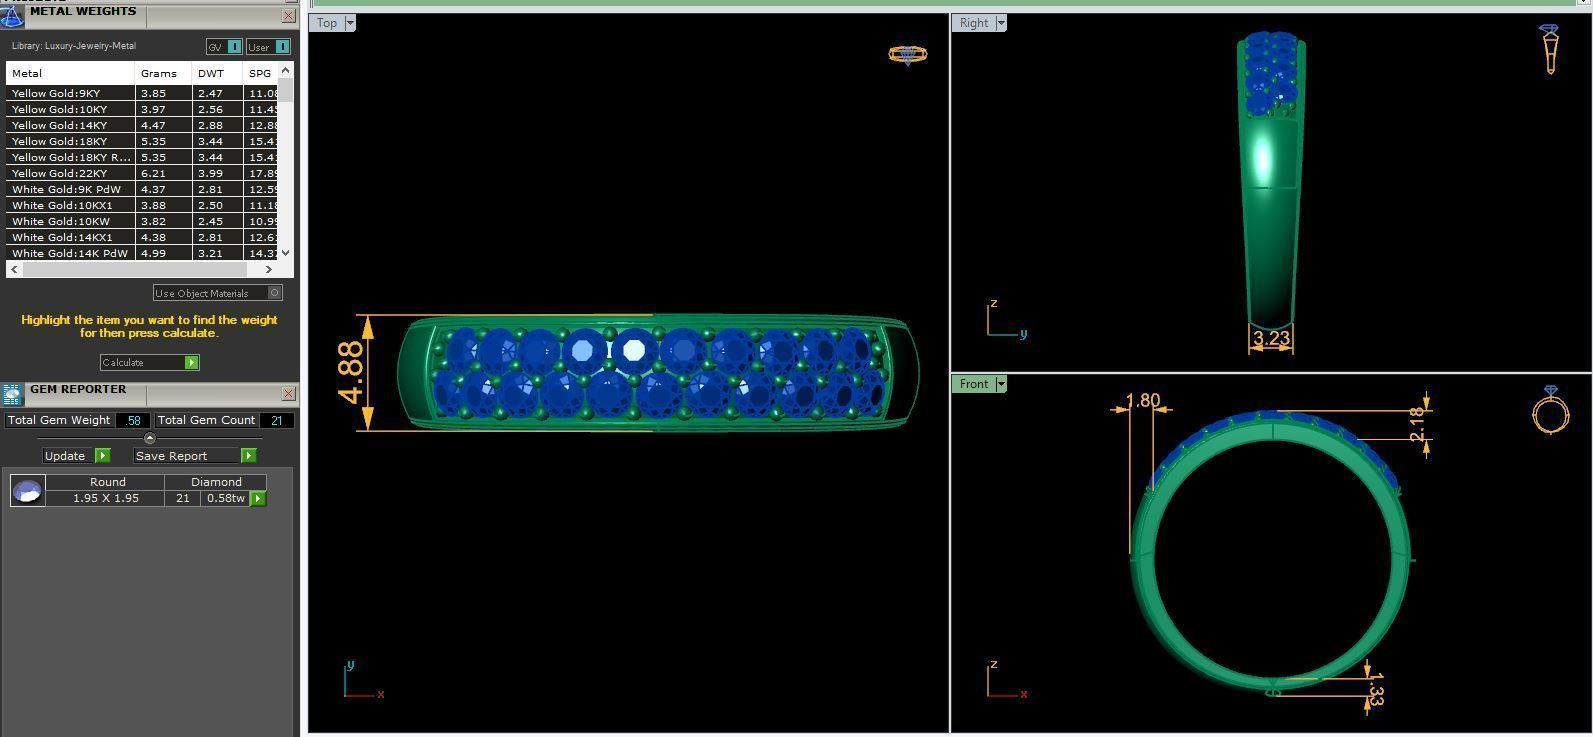The image size is (1593, 737).
Task: Click the green arrow next to Update
Action: [x=102, y=455]
